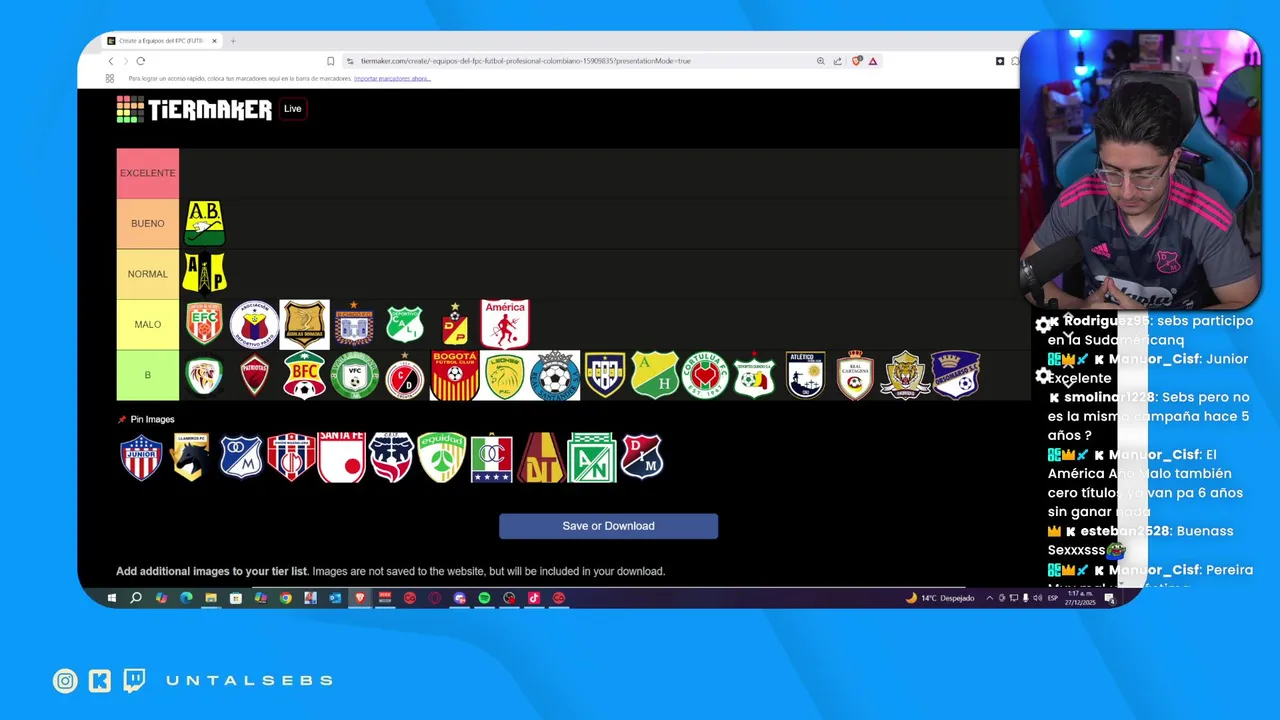The height and width of the screenshot is (720, 1280).
Task: Select the Deportes Quindío crest
Action: pos(755,375)
